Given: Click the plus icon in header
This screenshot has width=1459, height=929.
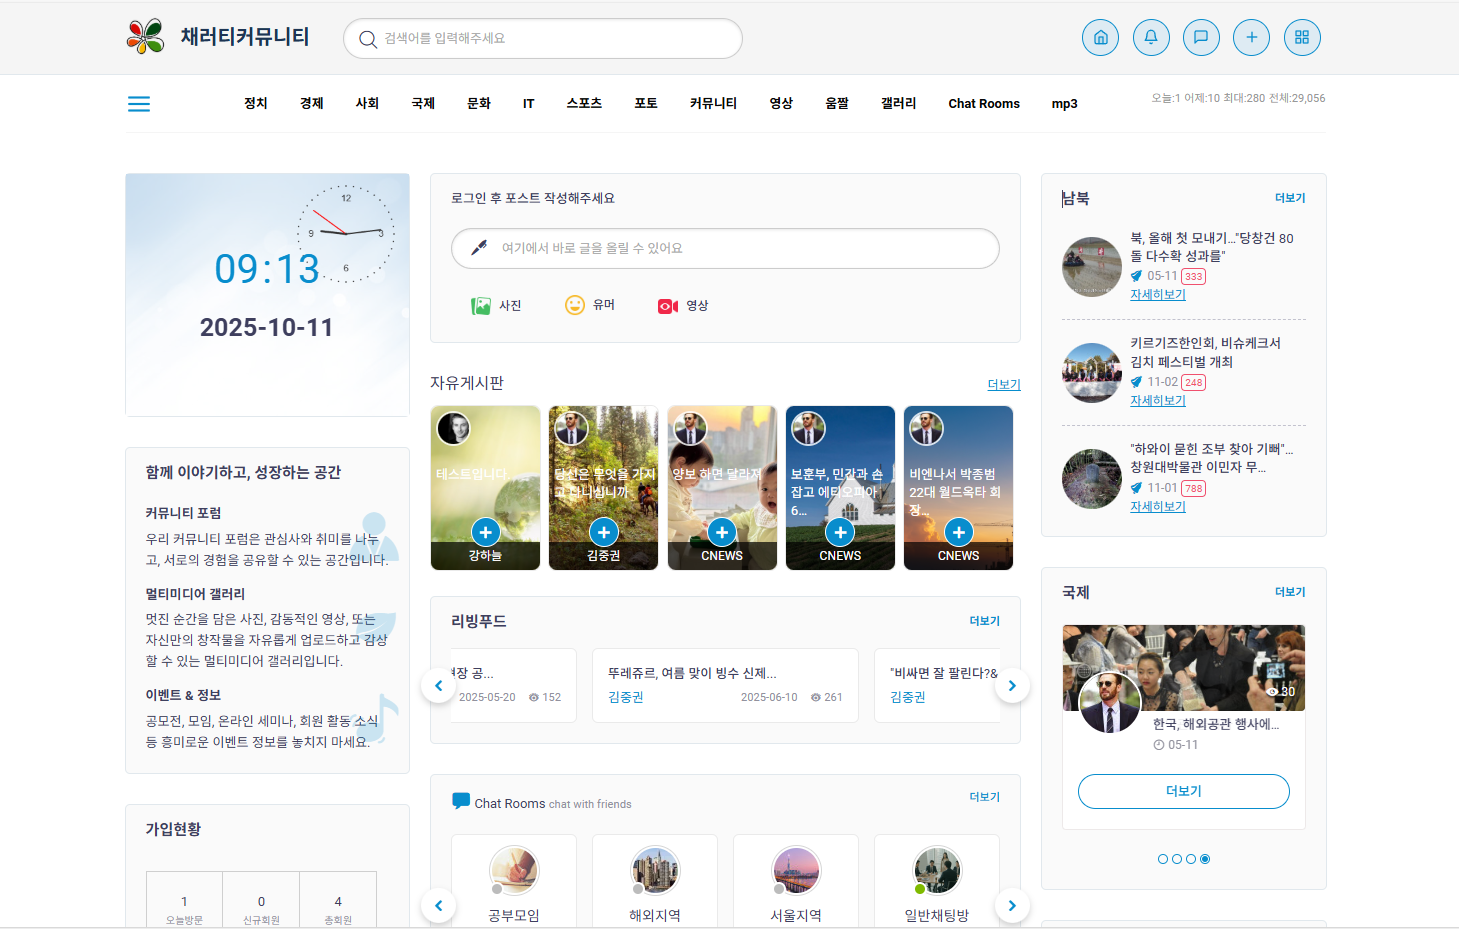Looking at the screenshot, I should coord(1251,38).
